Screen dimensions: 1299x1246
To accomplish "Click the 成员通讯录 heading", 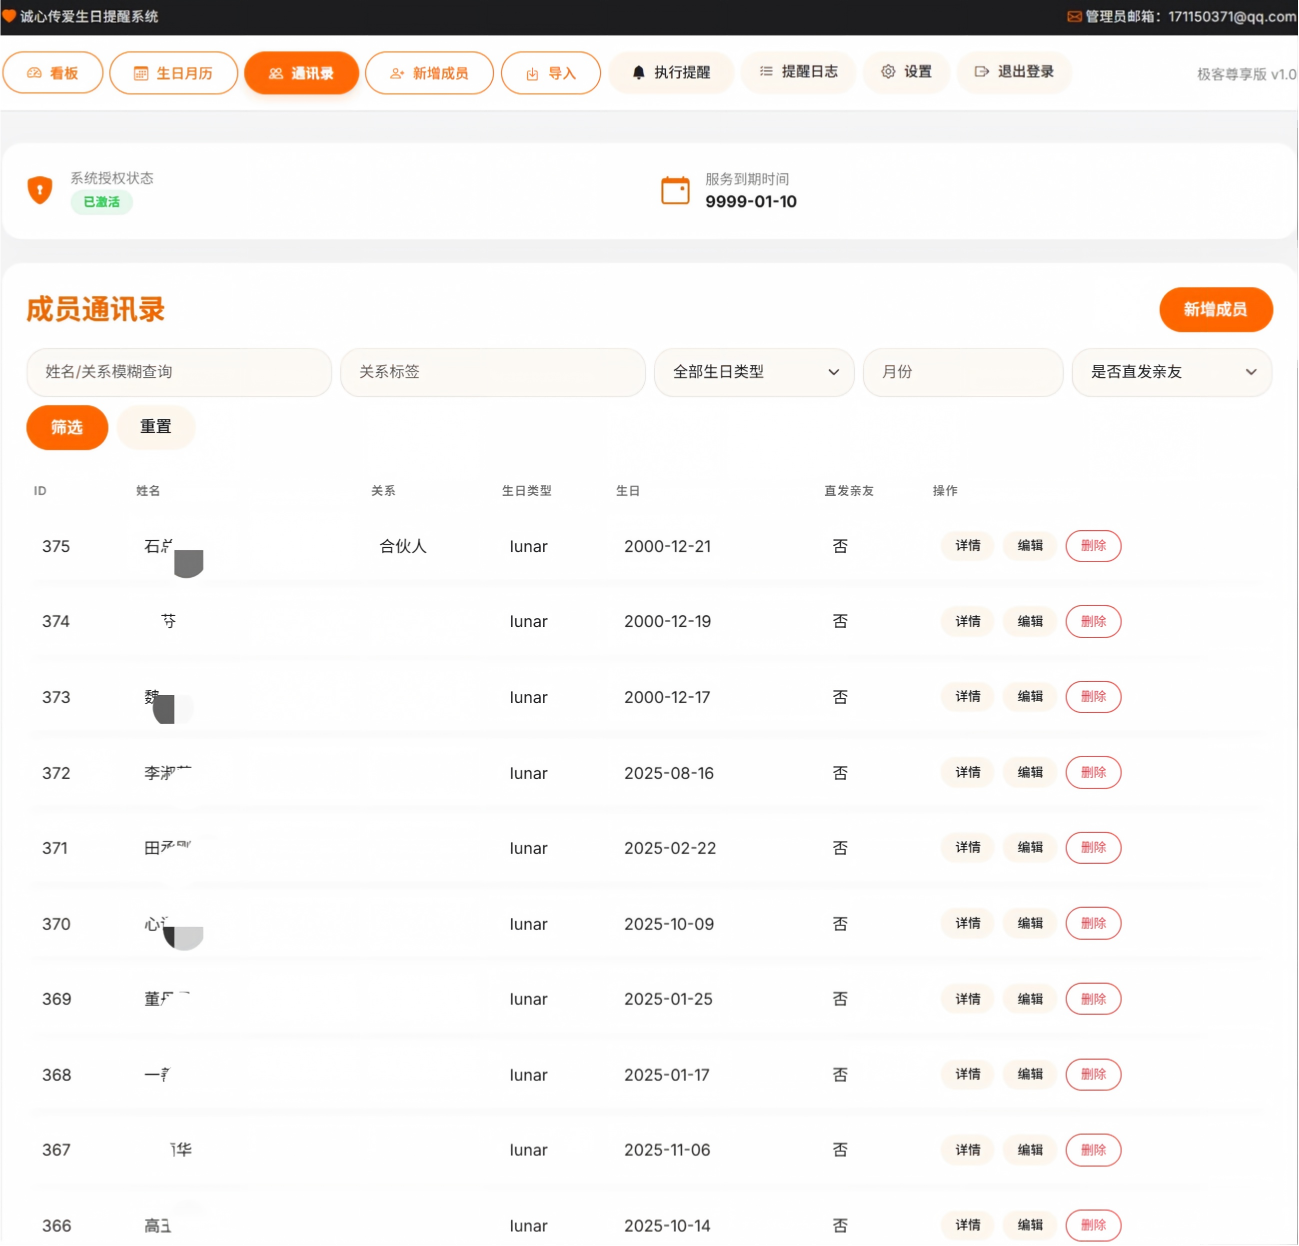I will (96, 309).
